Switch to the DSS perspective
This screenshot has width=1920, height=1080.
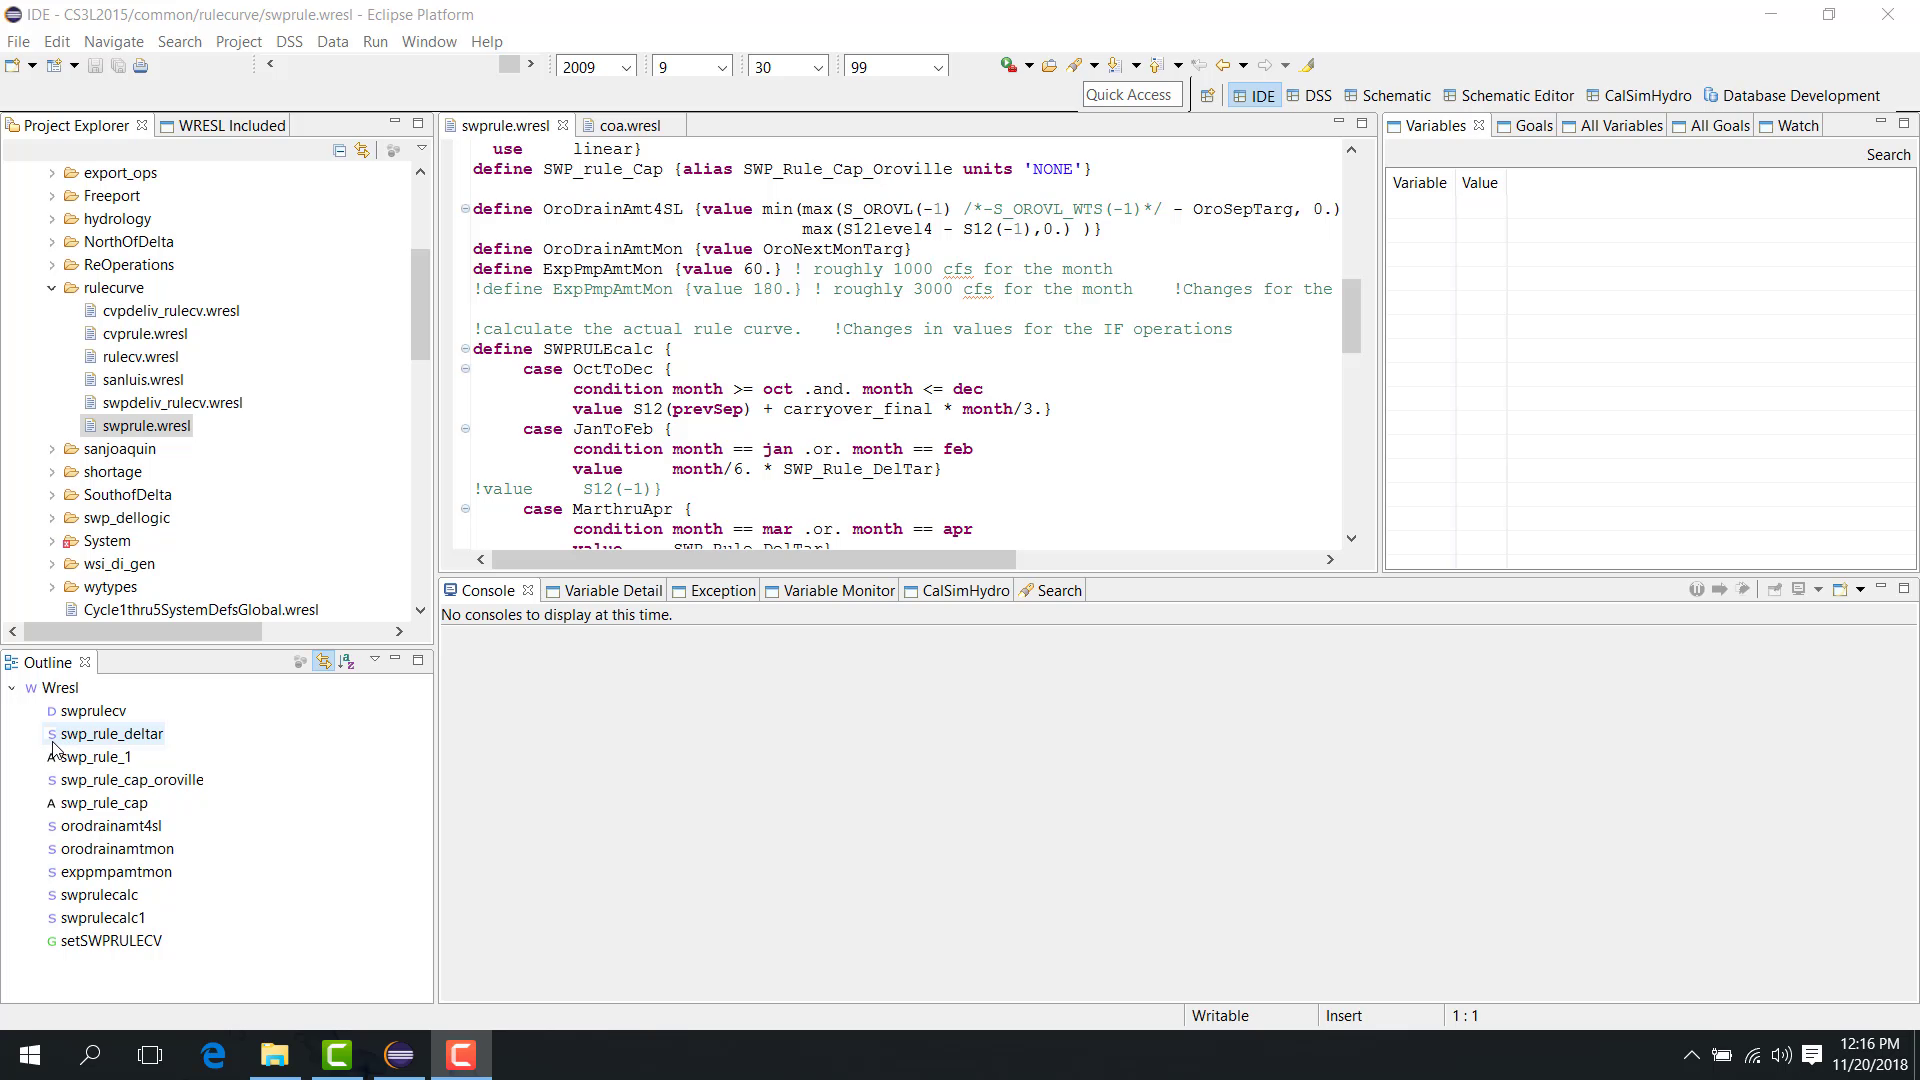click(x=1309, y=96)
